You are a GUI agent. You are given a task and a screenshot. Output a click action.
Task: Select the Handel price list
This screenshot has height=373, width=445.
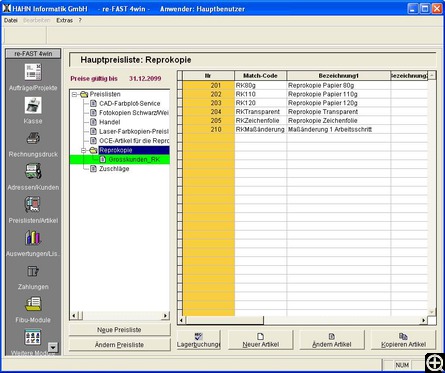(109, 122)
